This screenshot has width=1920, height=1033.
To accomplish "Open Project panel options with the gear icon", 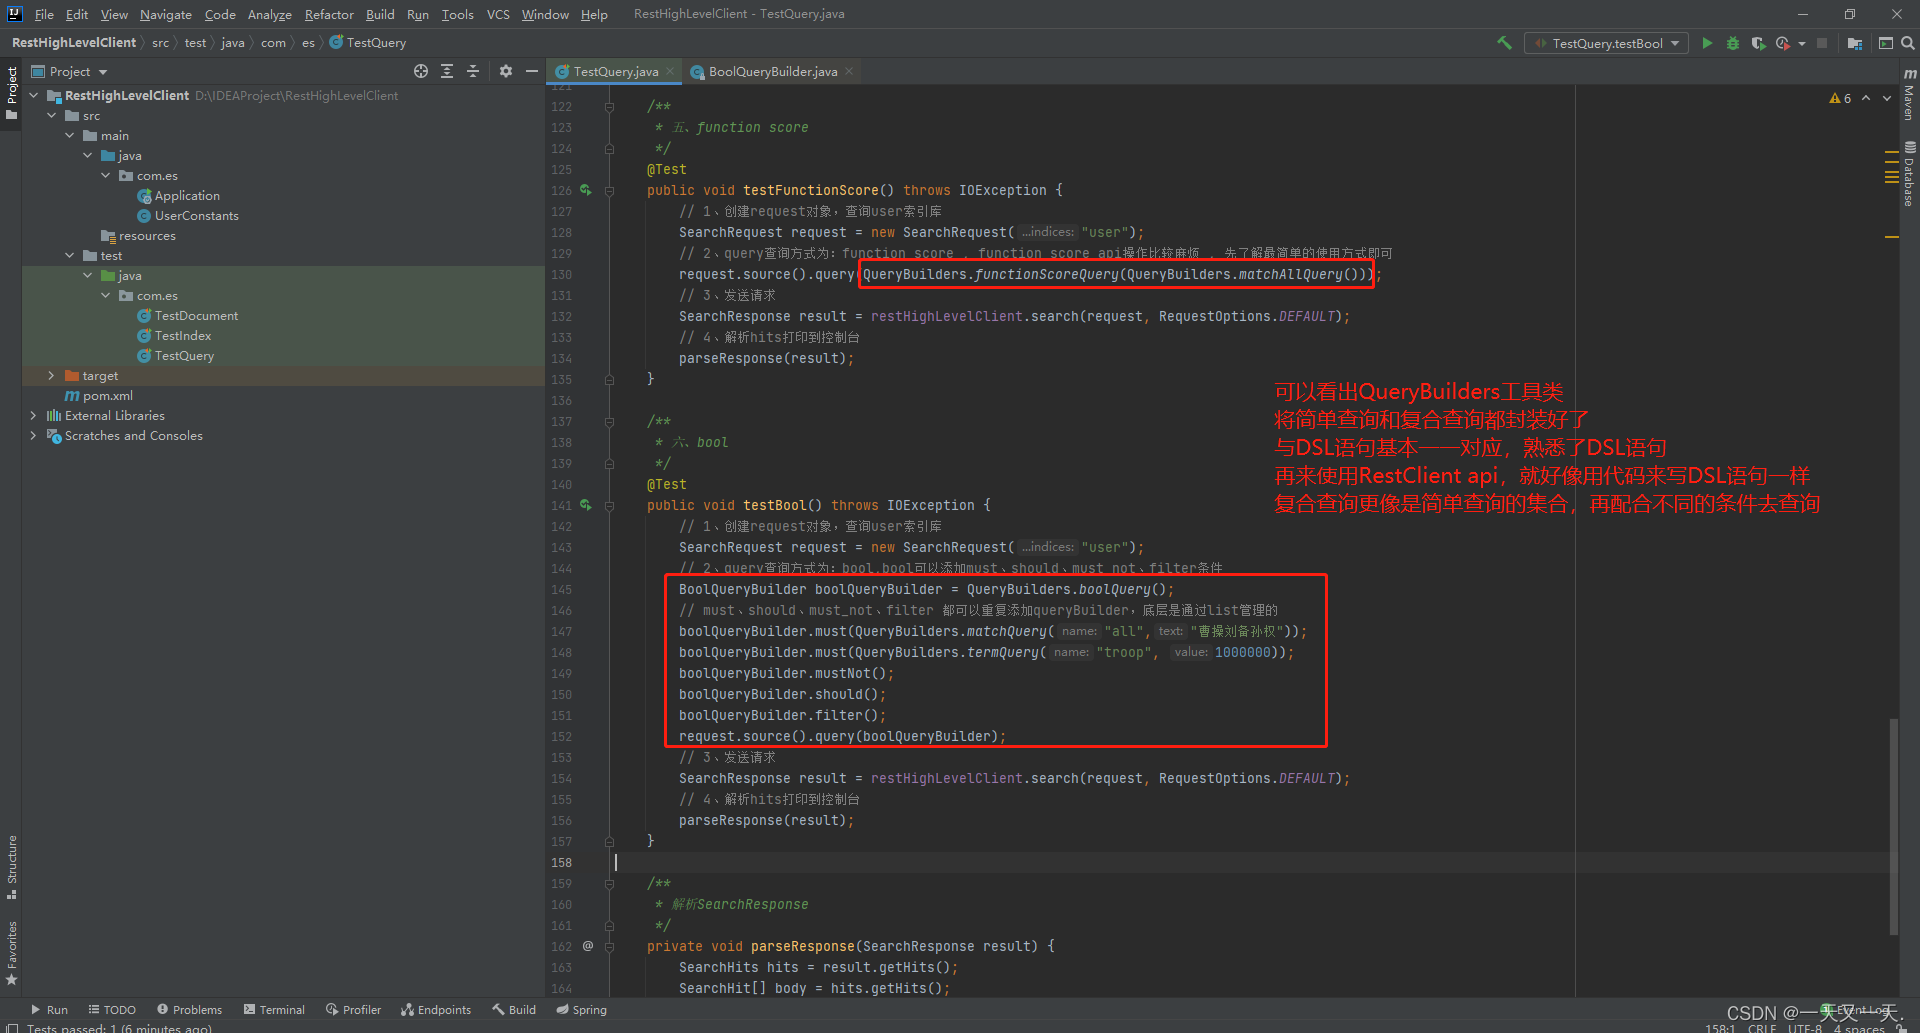I will point(505,71).
